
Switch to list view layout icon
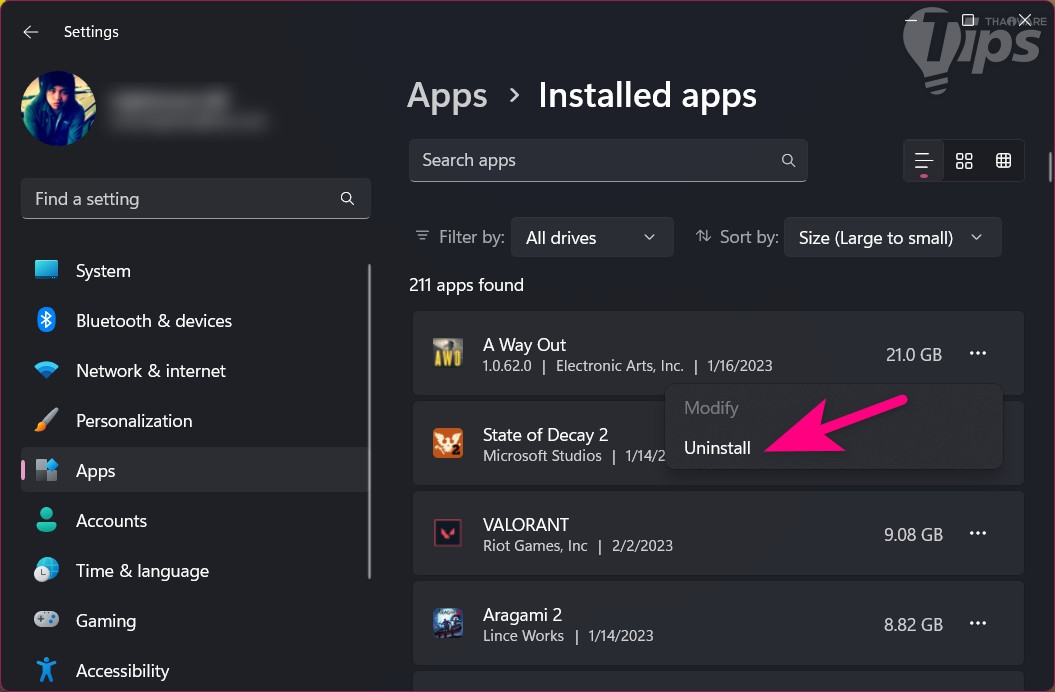923,160
